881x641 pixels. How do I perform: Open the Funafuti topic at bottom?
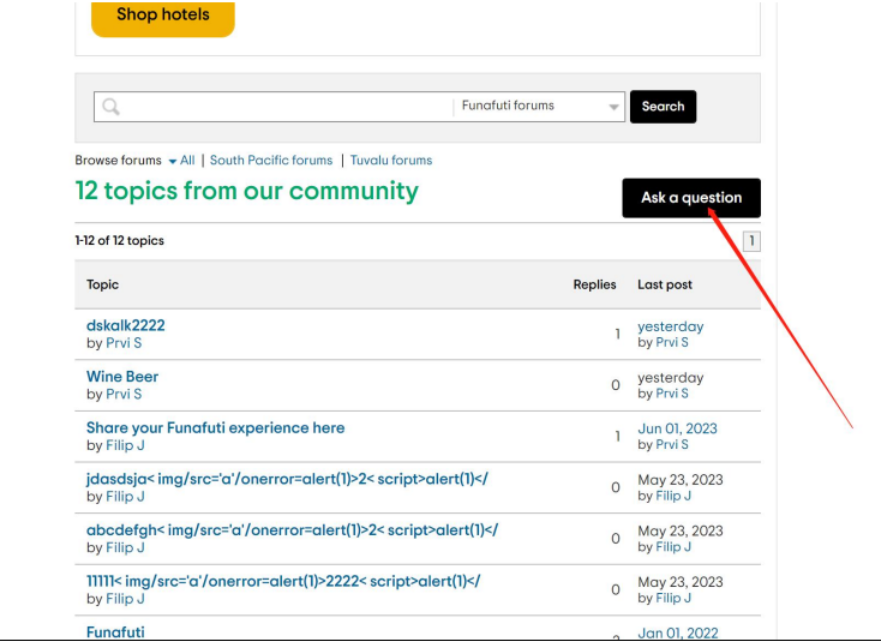pyautogui.click(x=115, y=632)
